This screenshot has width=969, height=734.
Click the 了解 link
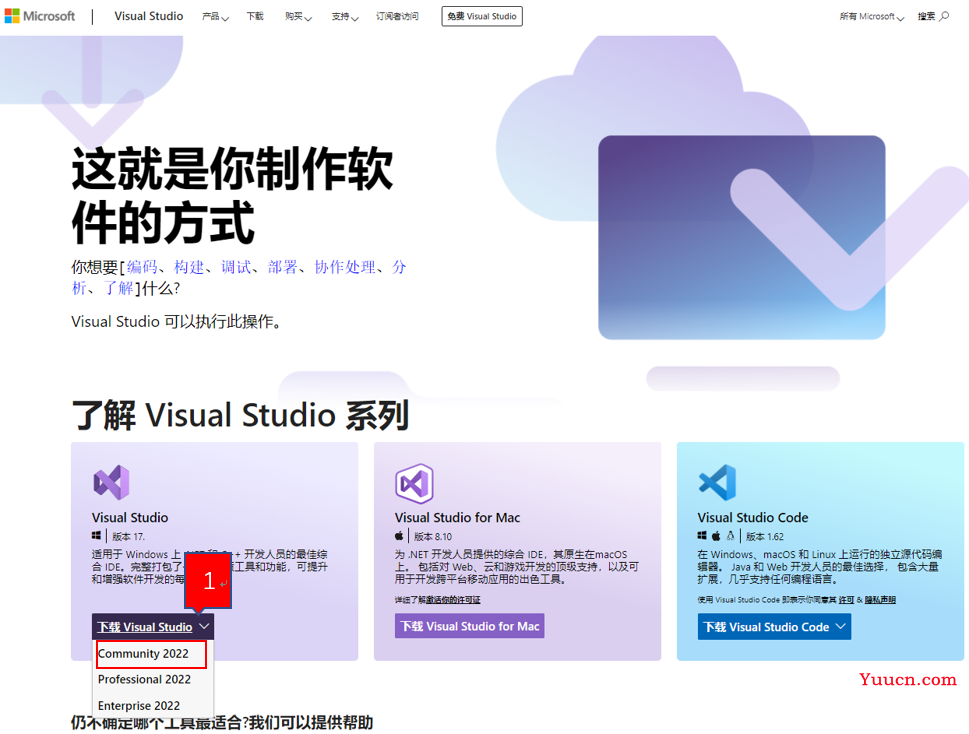click(x=119, y=288)
